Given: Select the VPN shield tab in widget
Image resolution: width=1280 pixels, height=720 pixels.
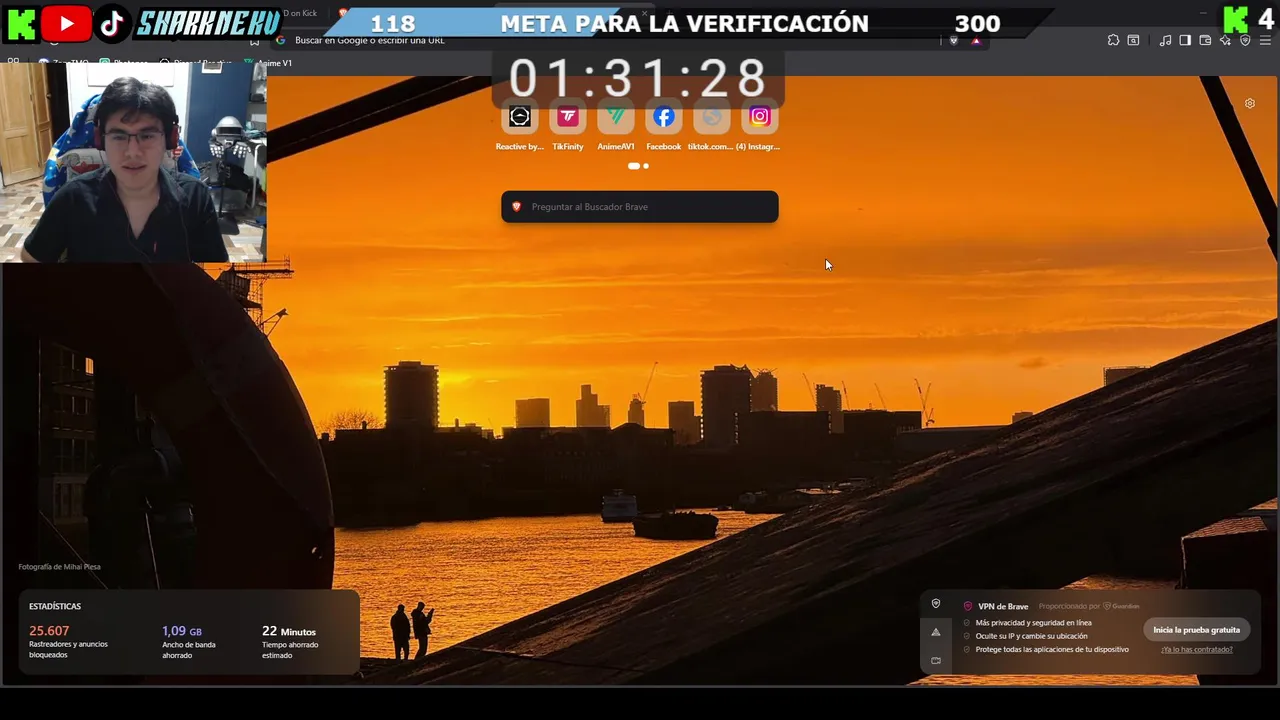Looking at the screenshot, I should [936, 604].
